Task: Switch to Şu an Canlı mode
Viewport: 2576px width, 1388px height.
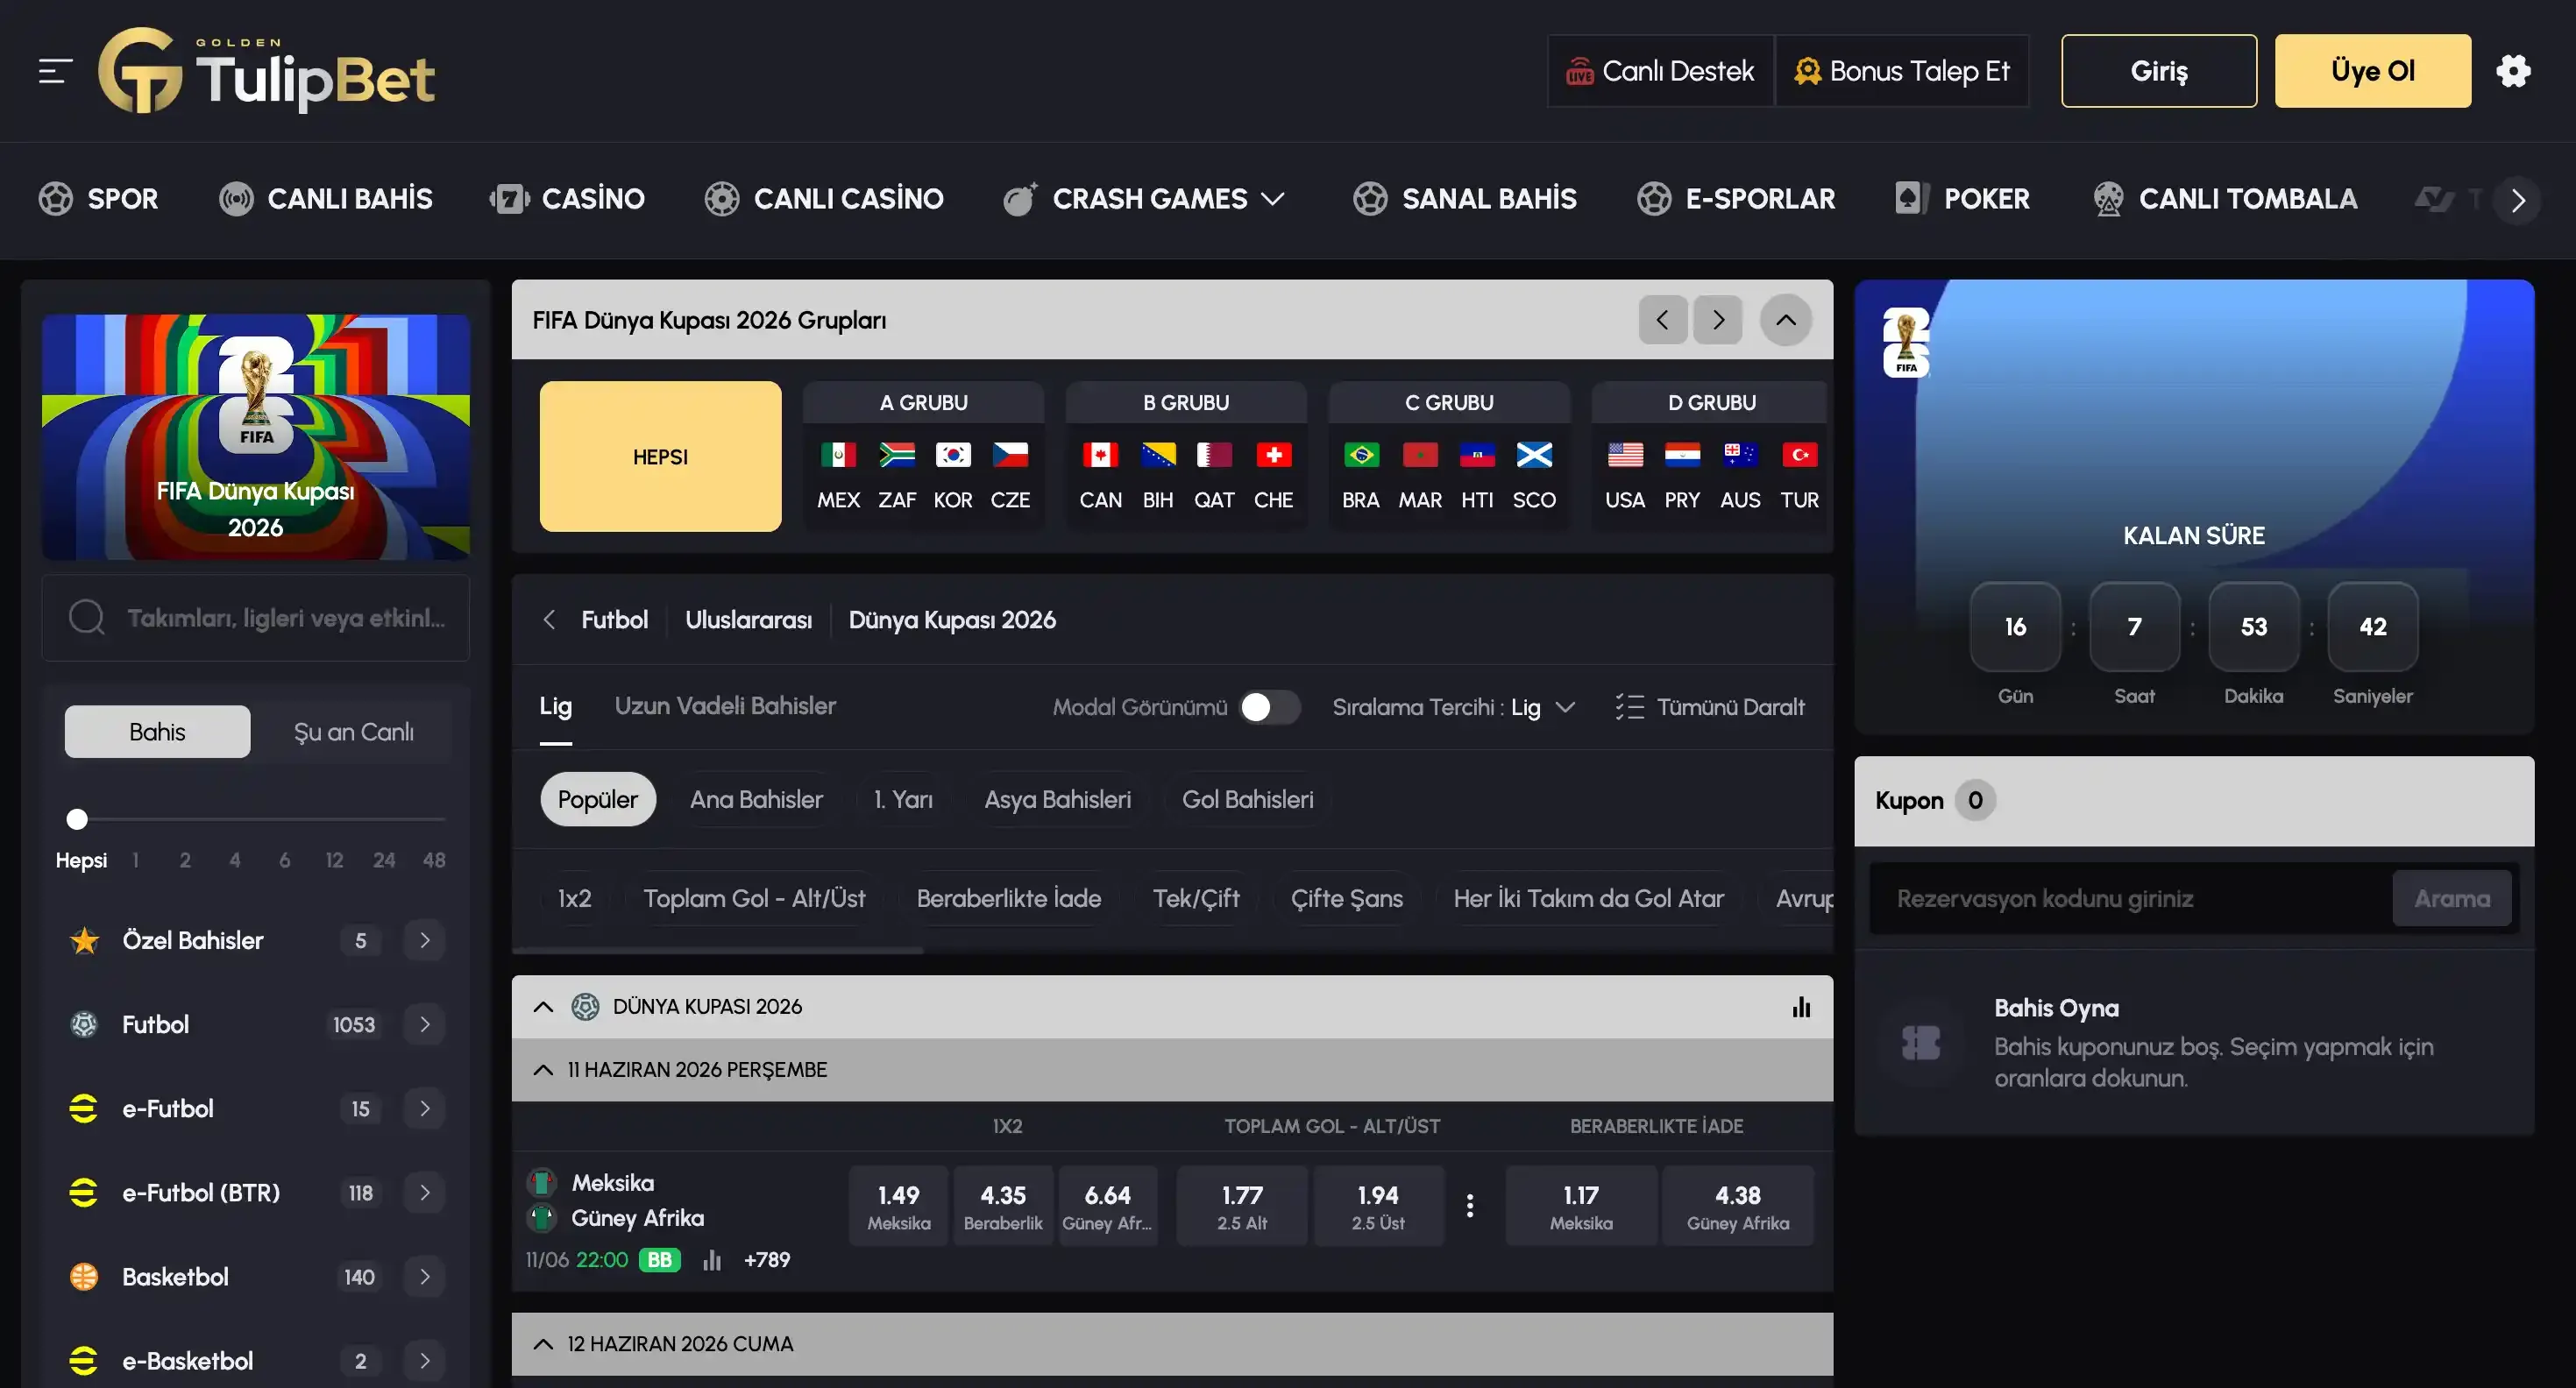Action: [x=354, y=732]
